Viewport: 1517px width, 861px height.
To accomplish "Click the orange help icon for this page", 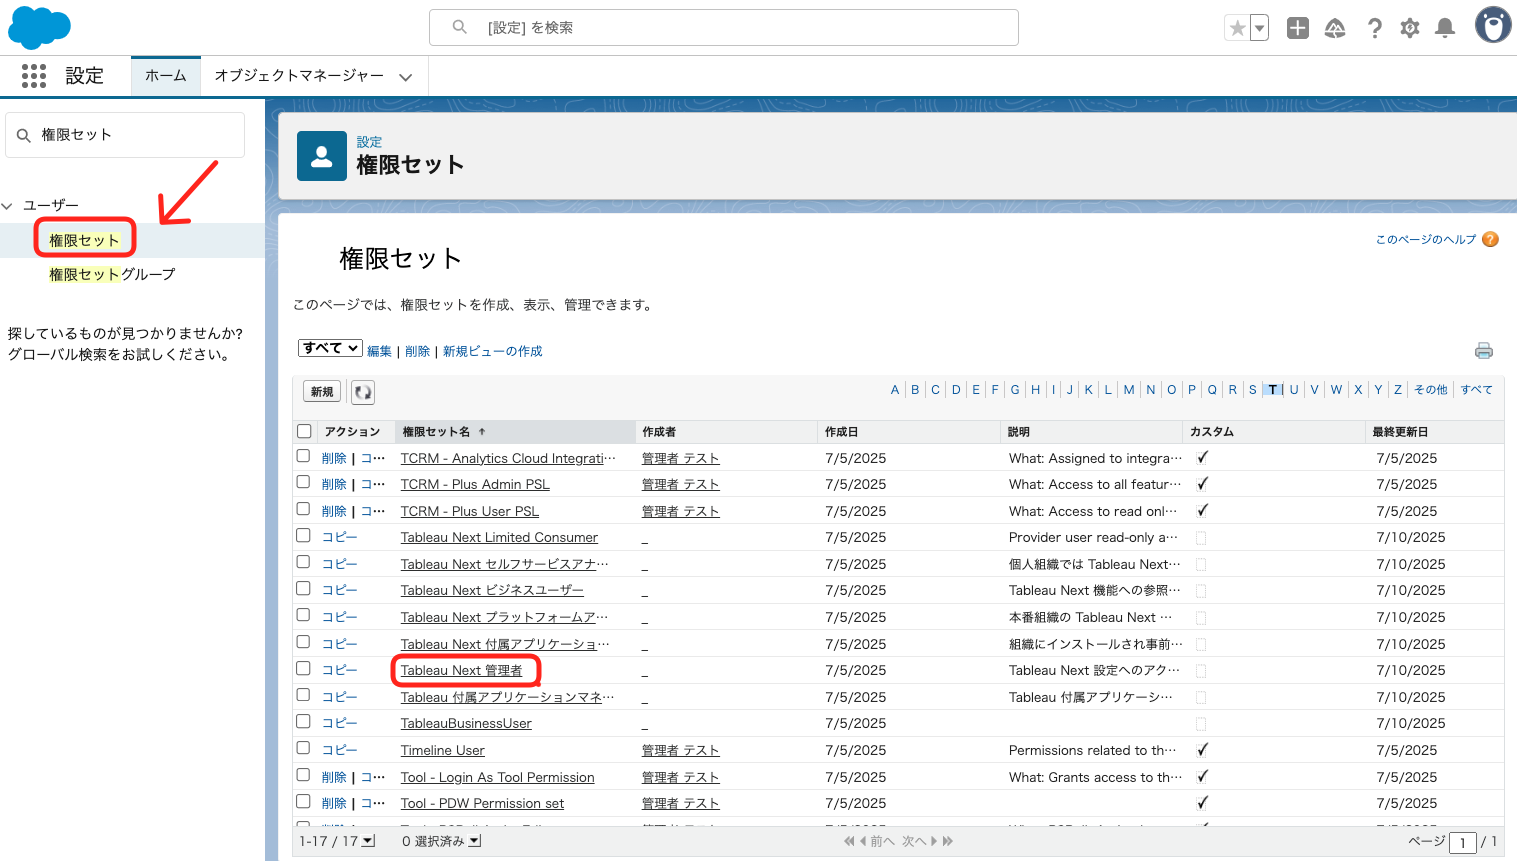I will coord(1490,239).
